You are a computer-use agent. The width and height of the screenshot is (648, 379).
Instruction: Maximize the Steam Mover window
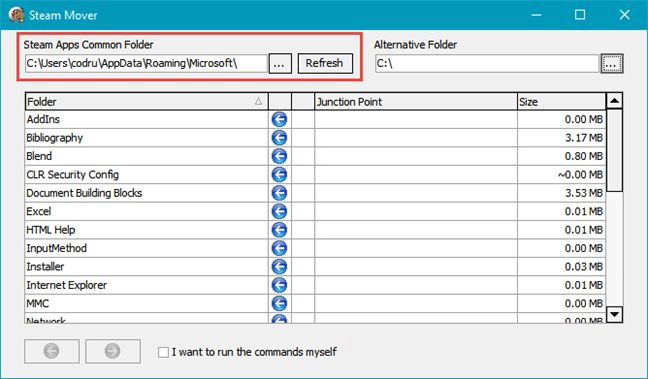click(580, 15)
